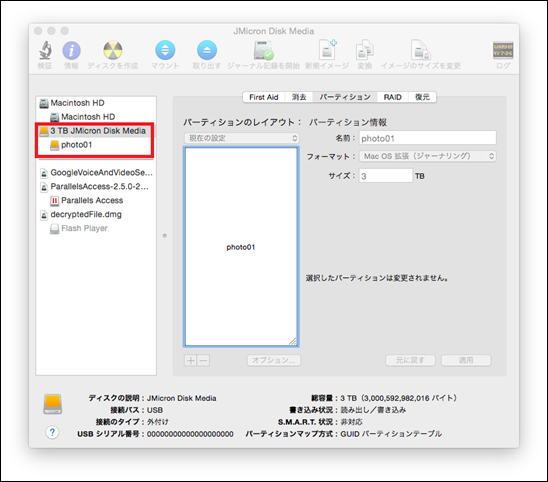Switch to the First Aid tab
Viewport: 548px width, 482px height.
264,97
